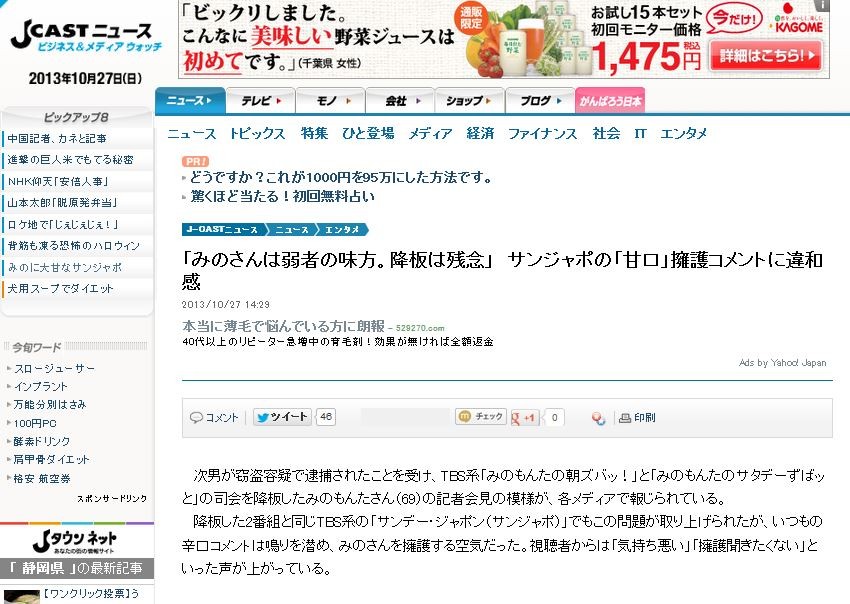Click PR link about 1000円を95万にした方法
The width and height of the screenshot is (850, 604).
point(341,177)
